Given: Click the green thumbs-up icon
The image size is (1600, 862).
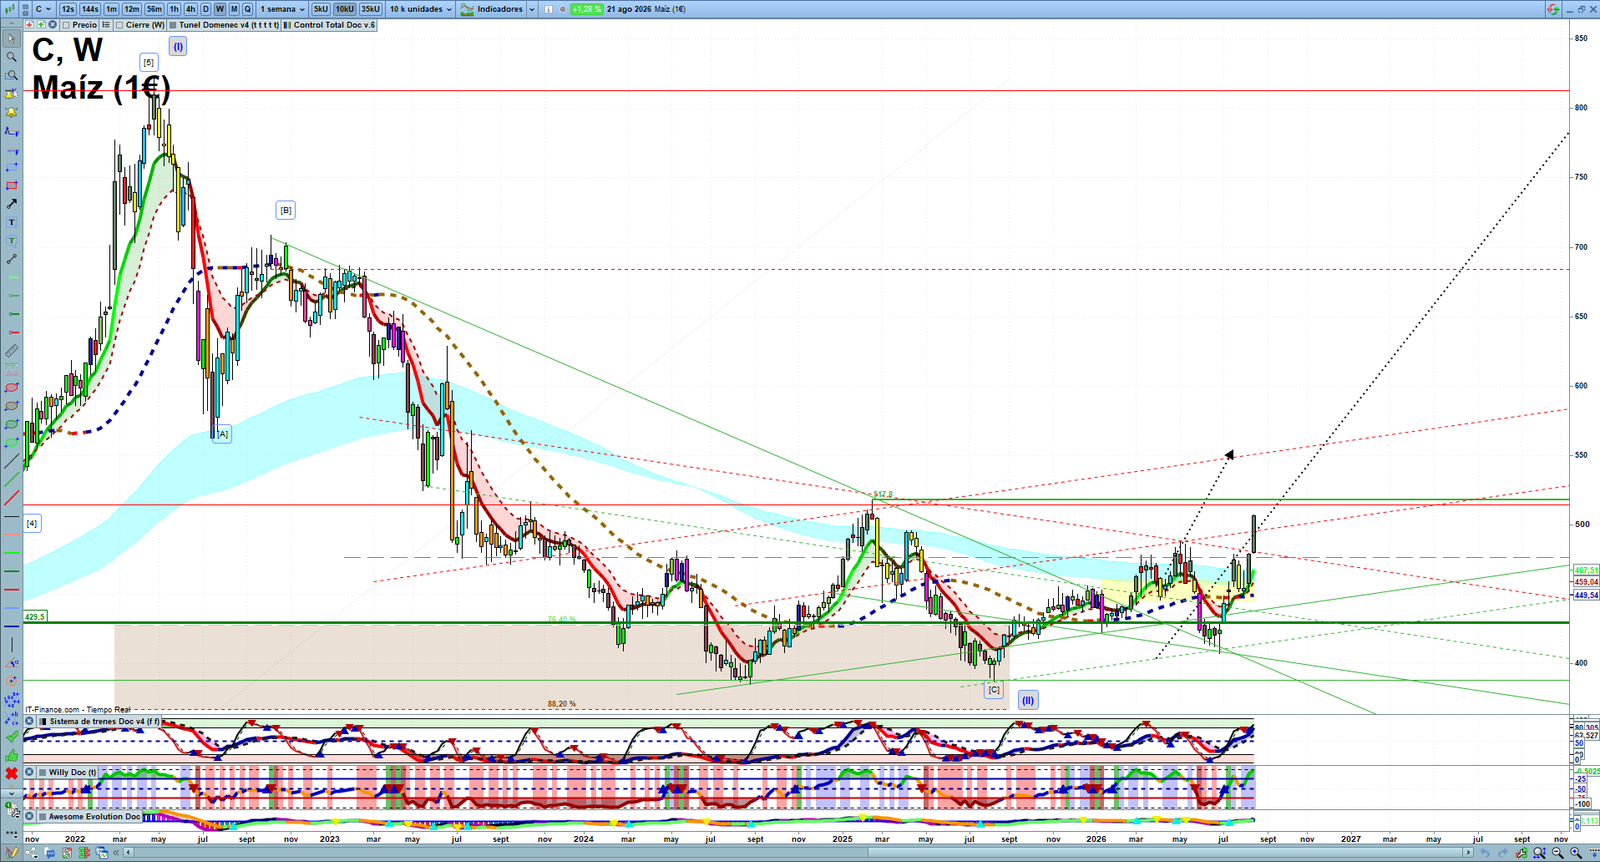Looking at the screenshot, I should point(12,756).
